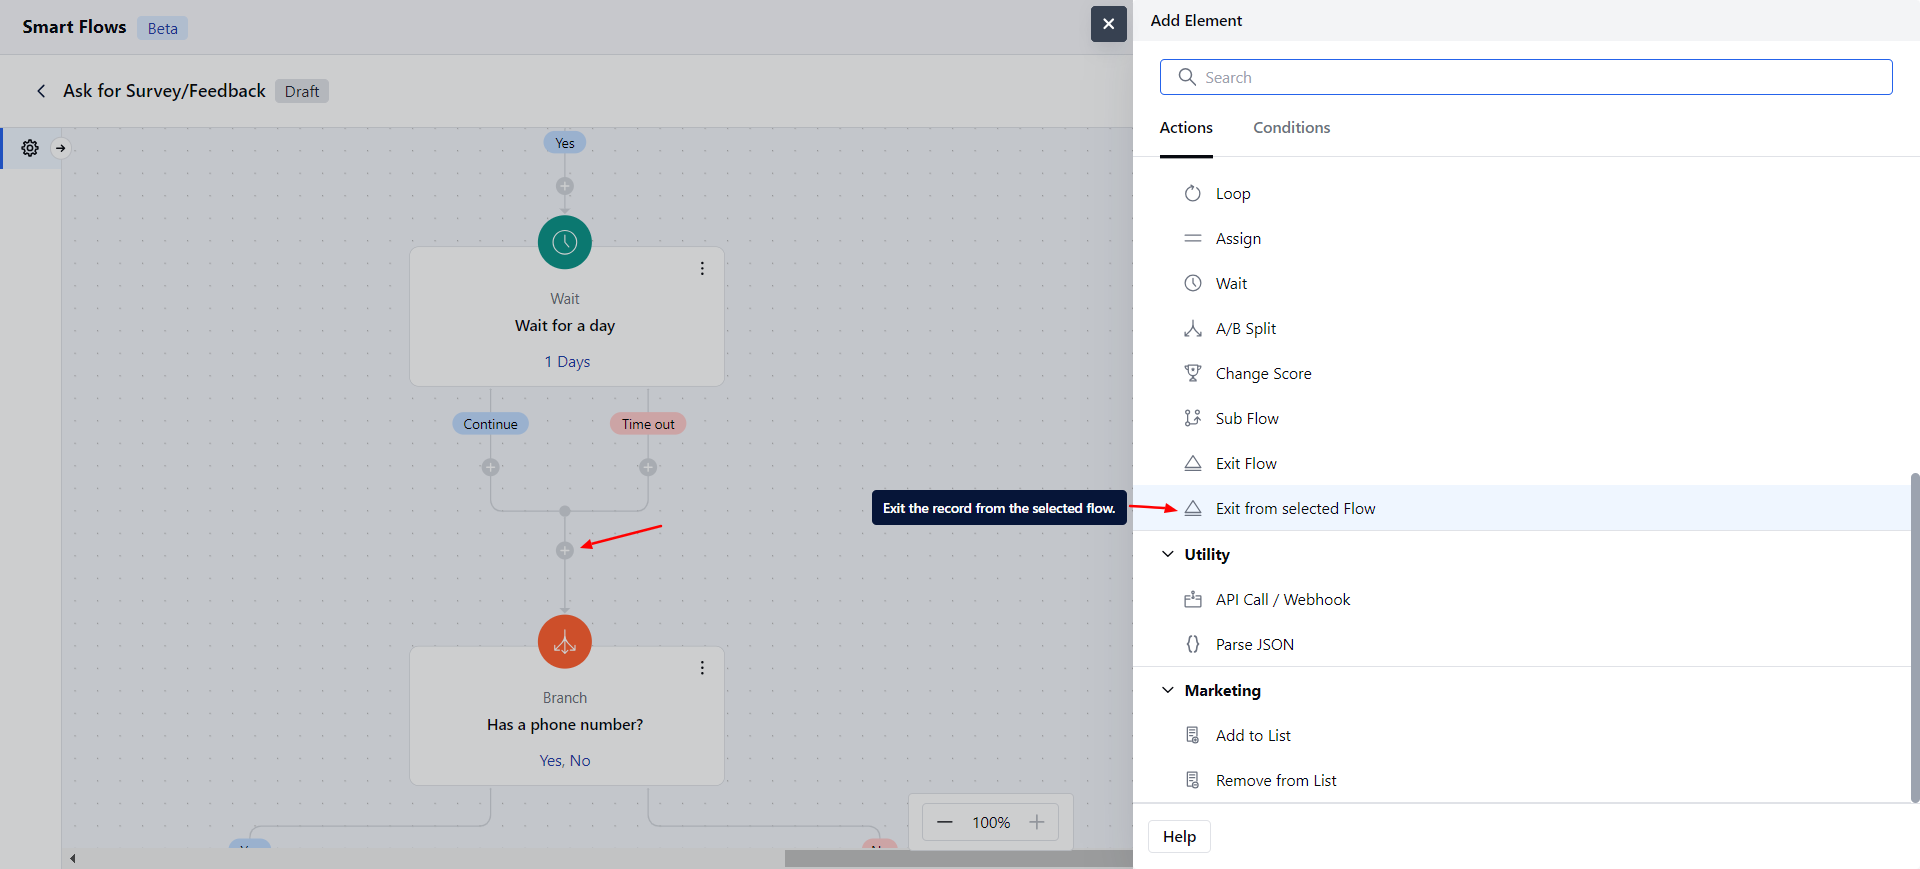1920x869 pixels.
Task: Click the "1 Days" wait duration
Action: [567, 361]
